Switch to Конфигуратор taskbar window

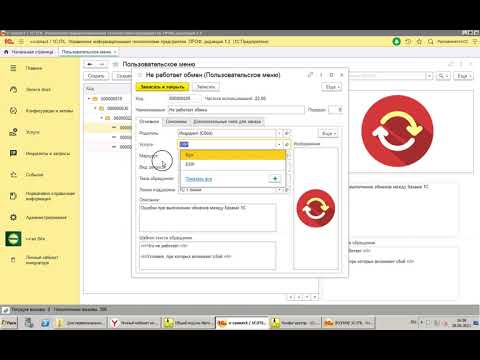click(x=294, y=323)
